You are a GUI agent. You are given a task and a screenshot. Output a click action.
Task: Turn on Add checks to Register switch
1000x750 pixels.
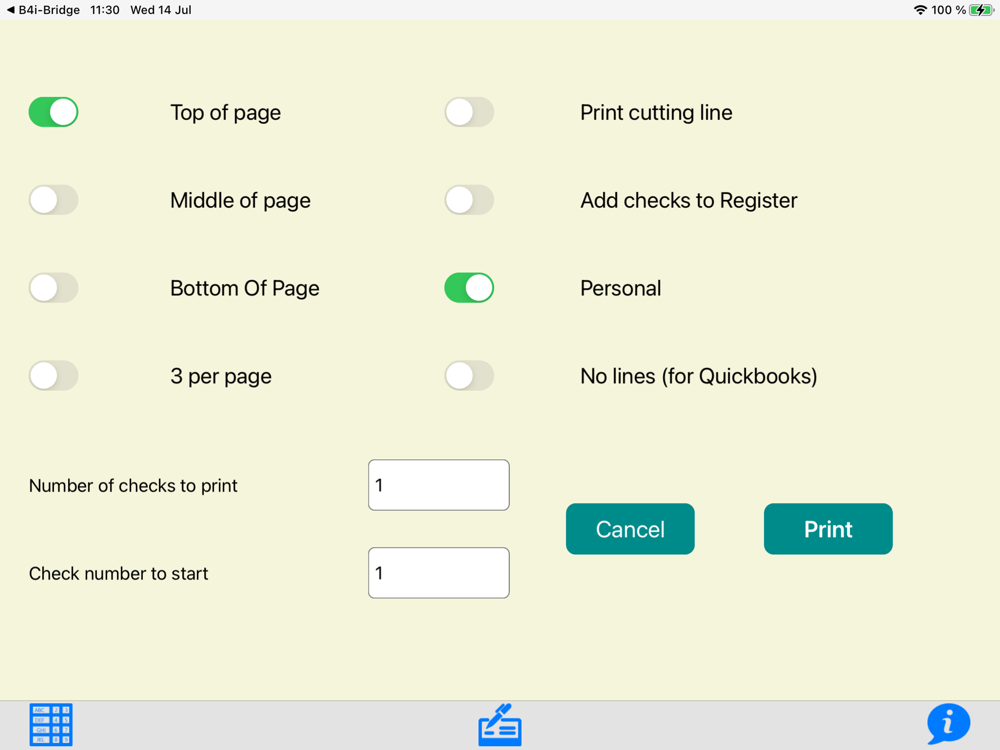tap(469, 200)
